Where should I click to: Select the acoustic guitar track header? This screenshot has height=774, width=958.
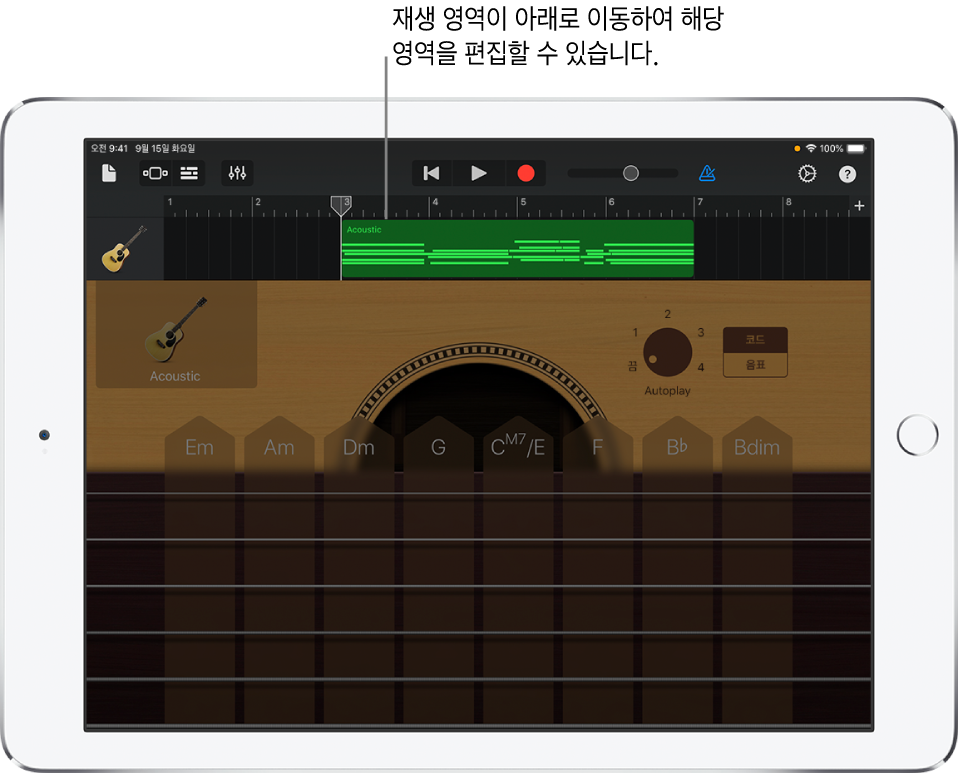124,249
